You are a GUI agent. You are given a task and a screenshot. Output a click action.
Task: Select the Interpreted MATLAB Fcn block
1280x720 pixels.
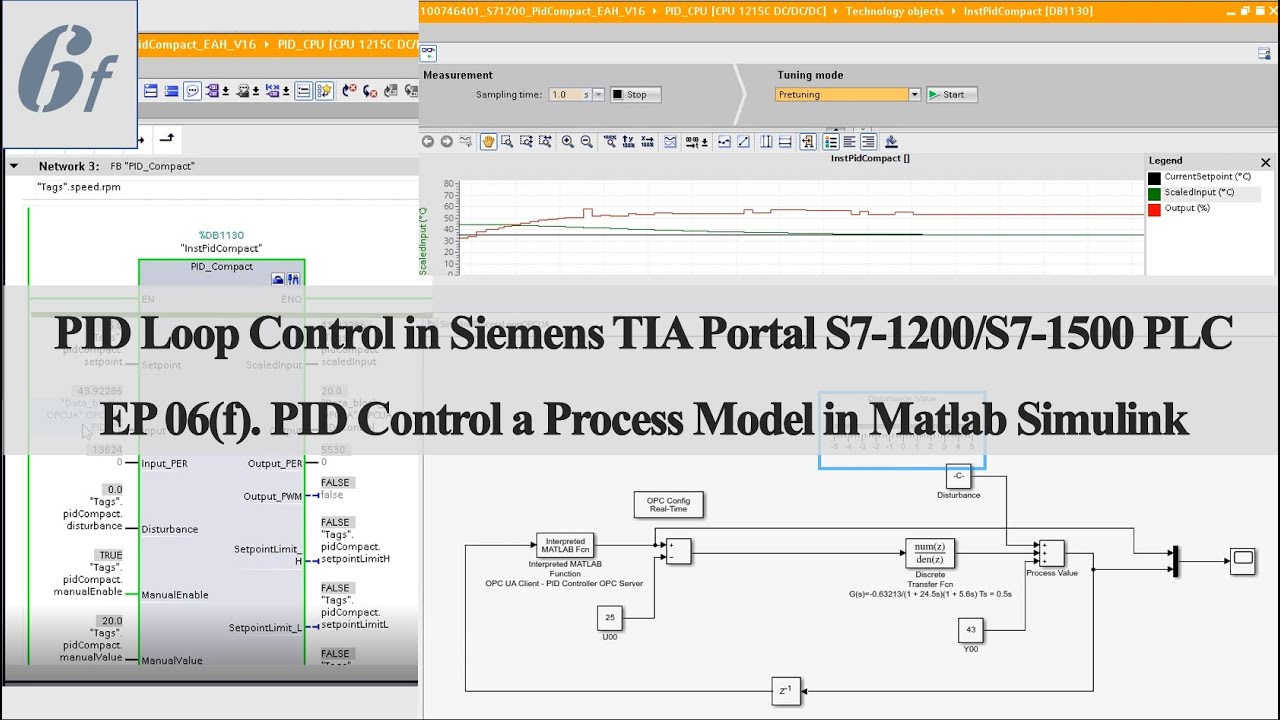(x=565, y=546)
